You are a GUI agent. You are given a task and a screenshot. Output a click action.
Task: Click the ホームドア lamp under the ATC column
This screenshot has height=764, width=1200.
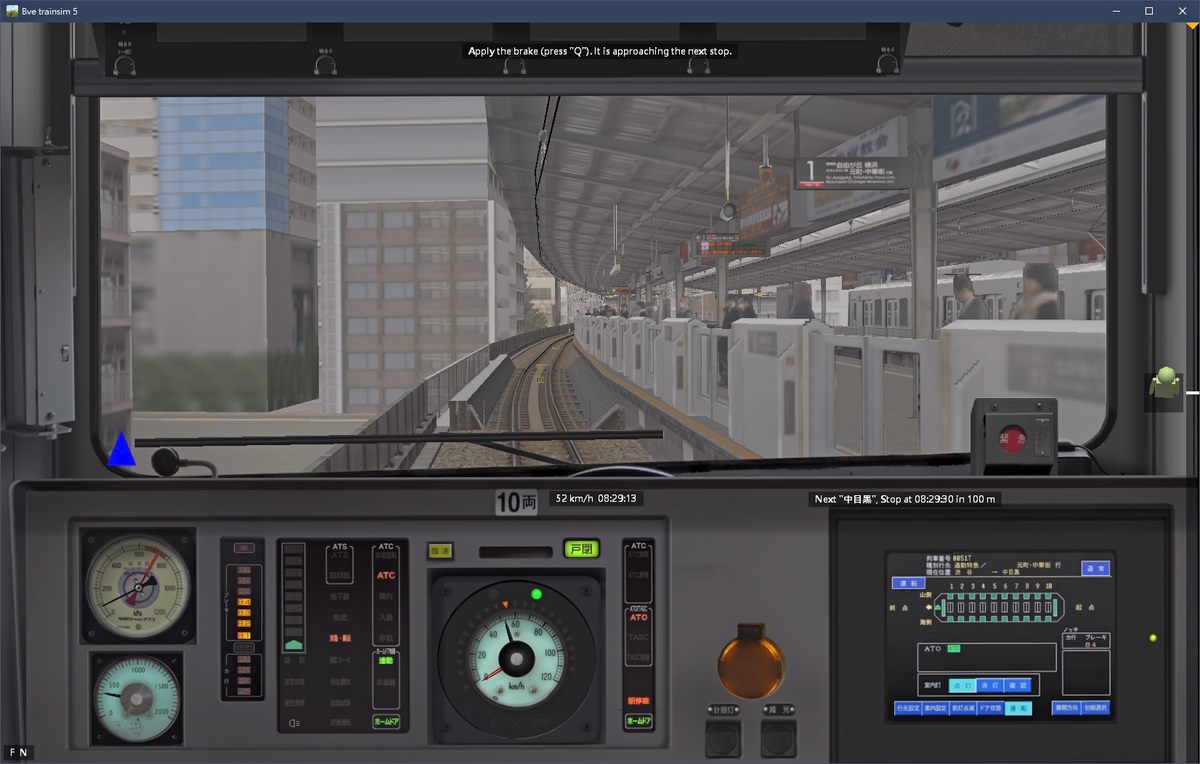click(386, 721)
